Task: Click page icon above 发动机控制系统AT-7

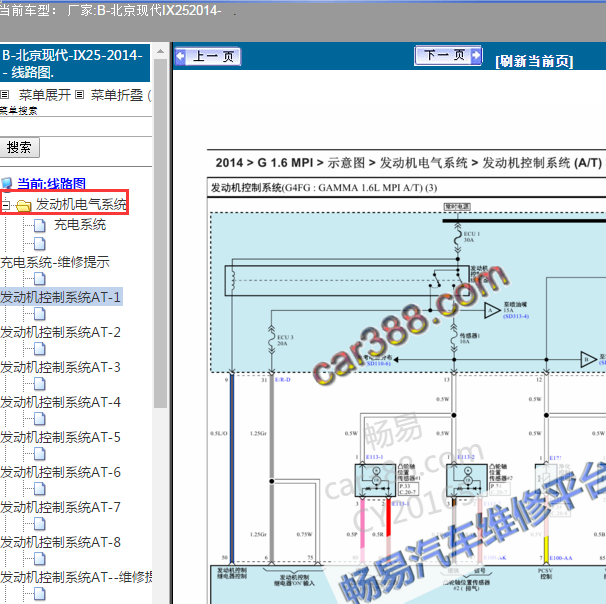Action: [x=40, y=489]
